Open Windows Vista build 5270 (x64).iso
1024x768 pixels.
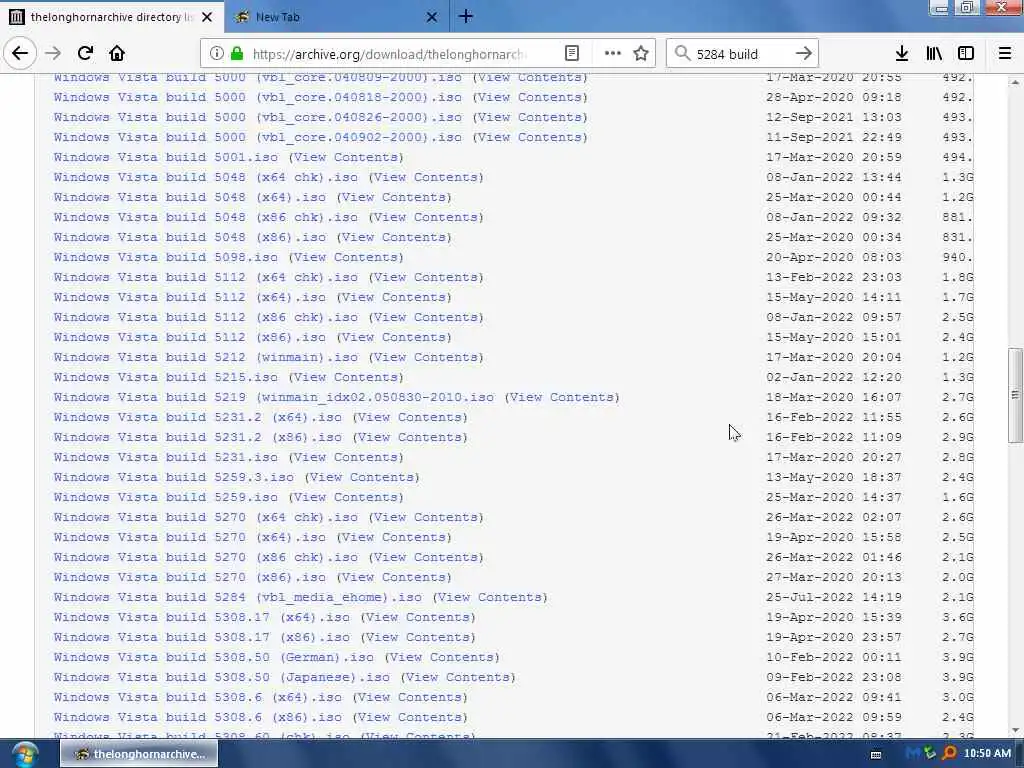[x=189, y=537]
